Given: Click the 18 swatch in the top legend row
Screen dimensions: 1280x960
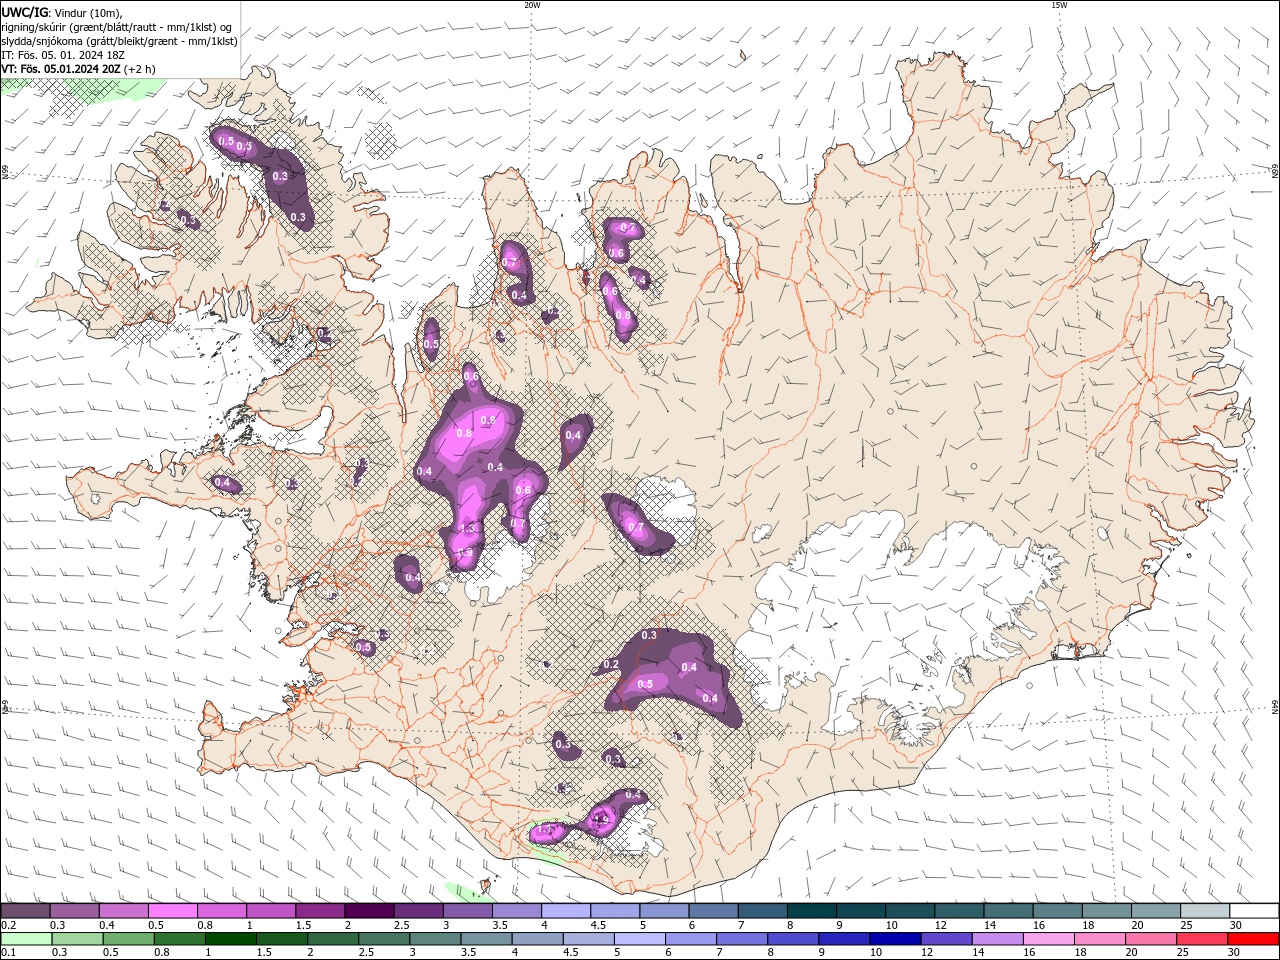Looking at the screenshot, I should (x=1106, y=911).
